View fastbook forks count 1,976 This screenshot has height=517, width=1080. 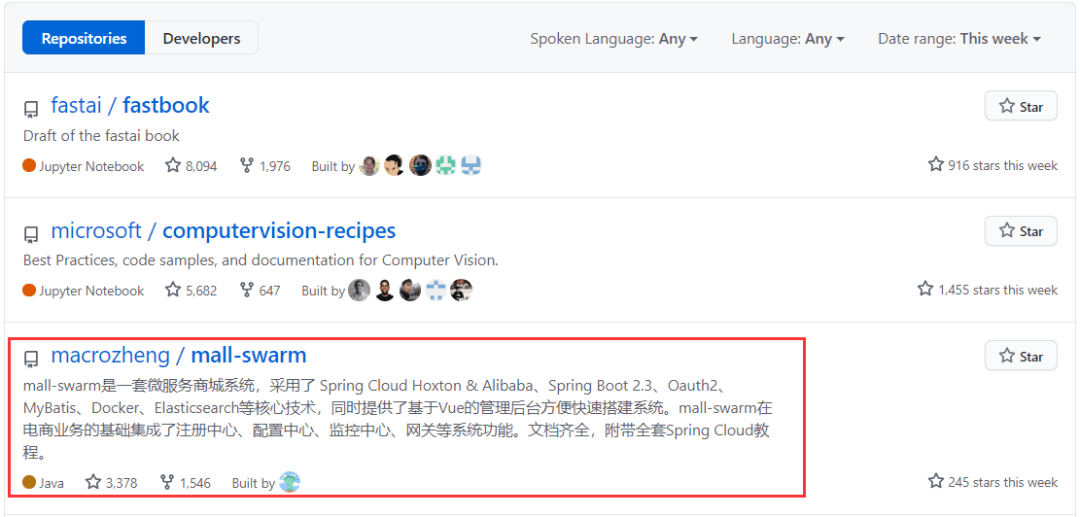(265, 165)
